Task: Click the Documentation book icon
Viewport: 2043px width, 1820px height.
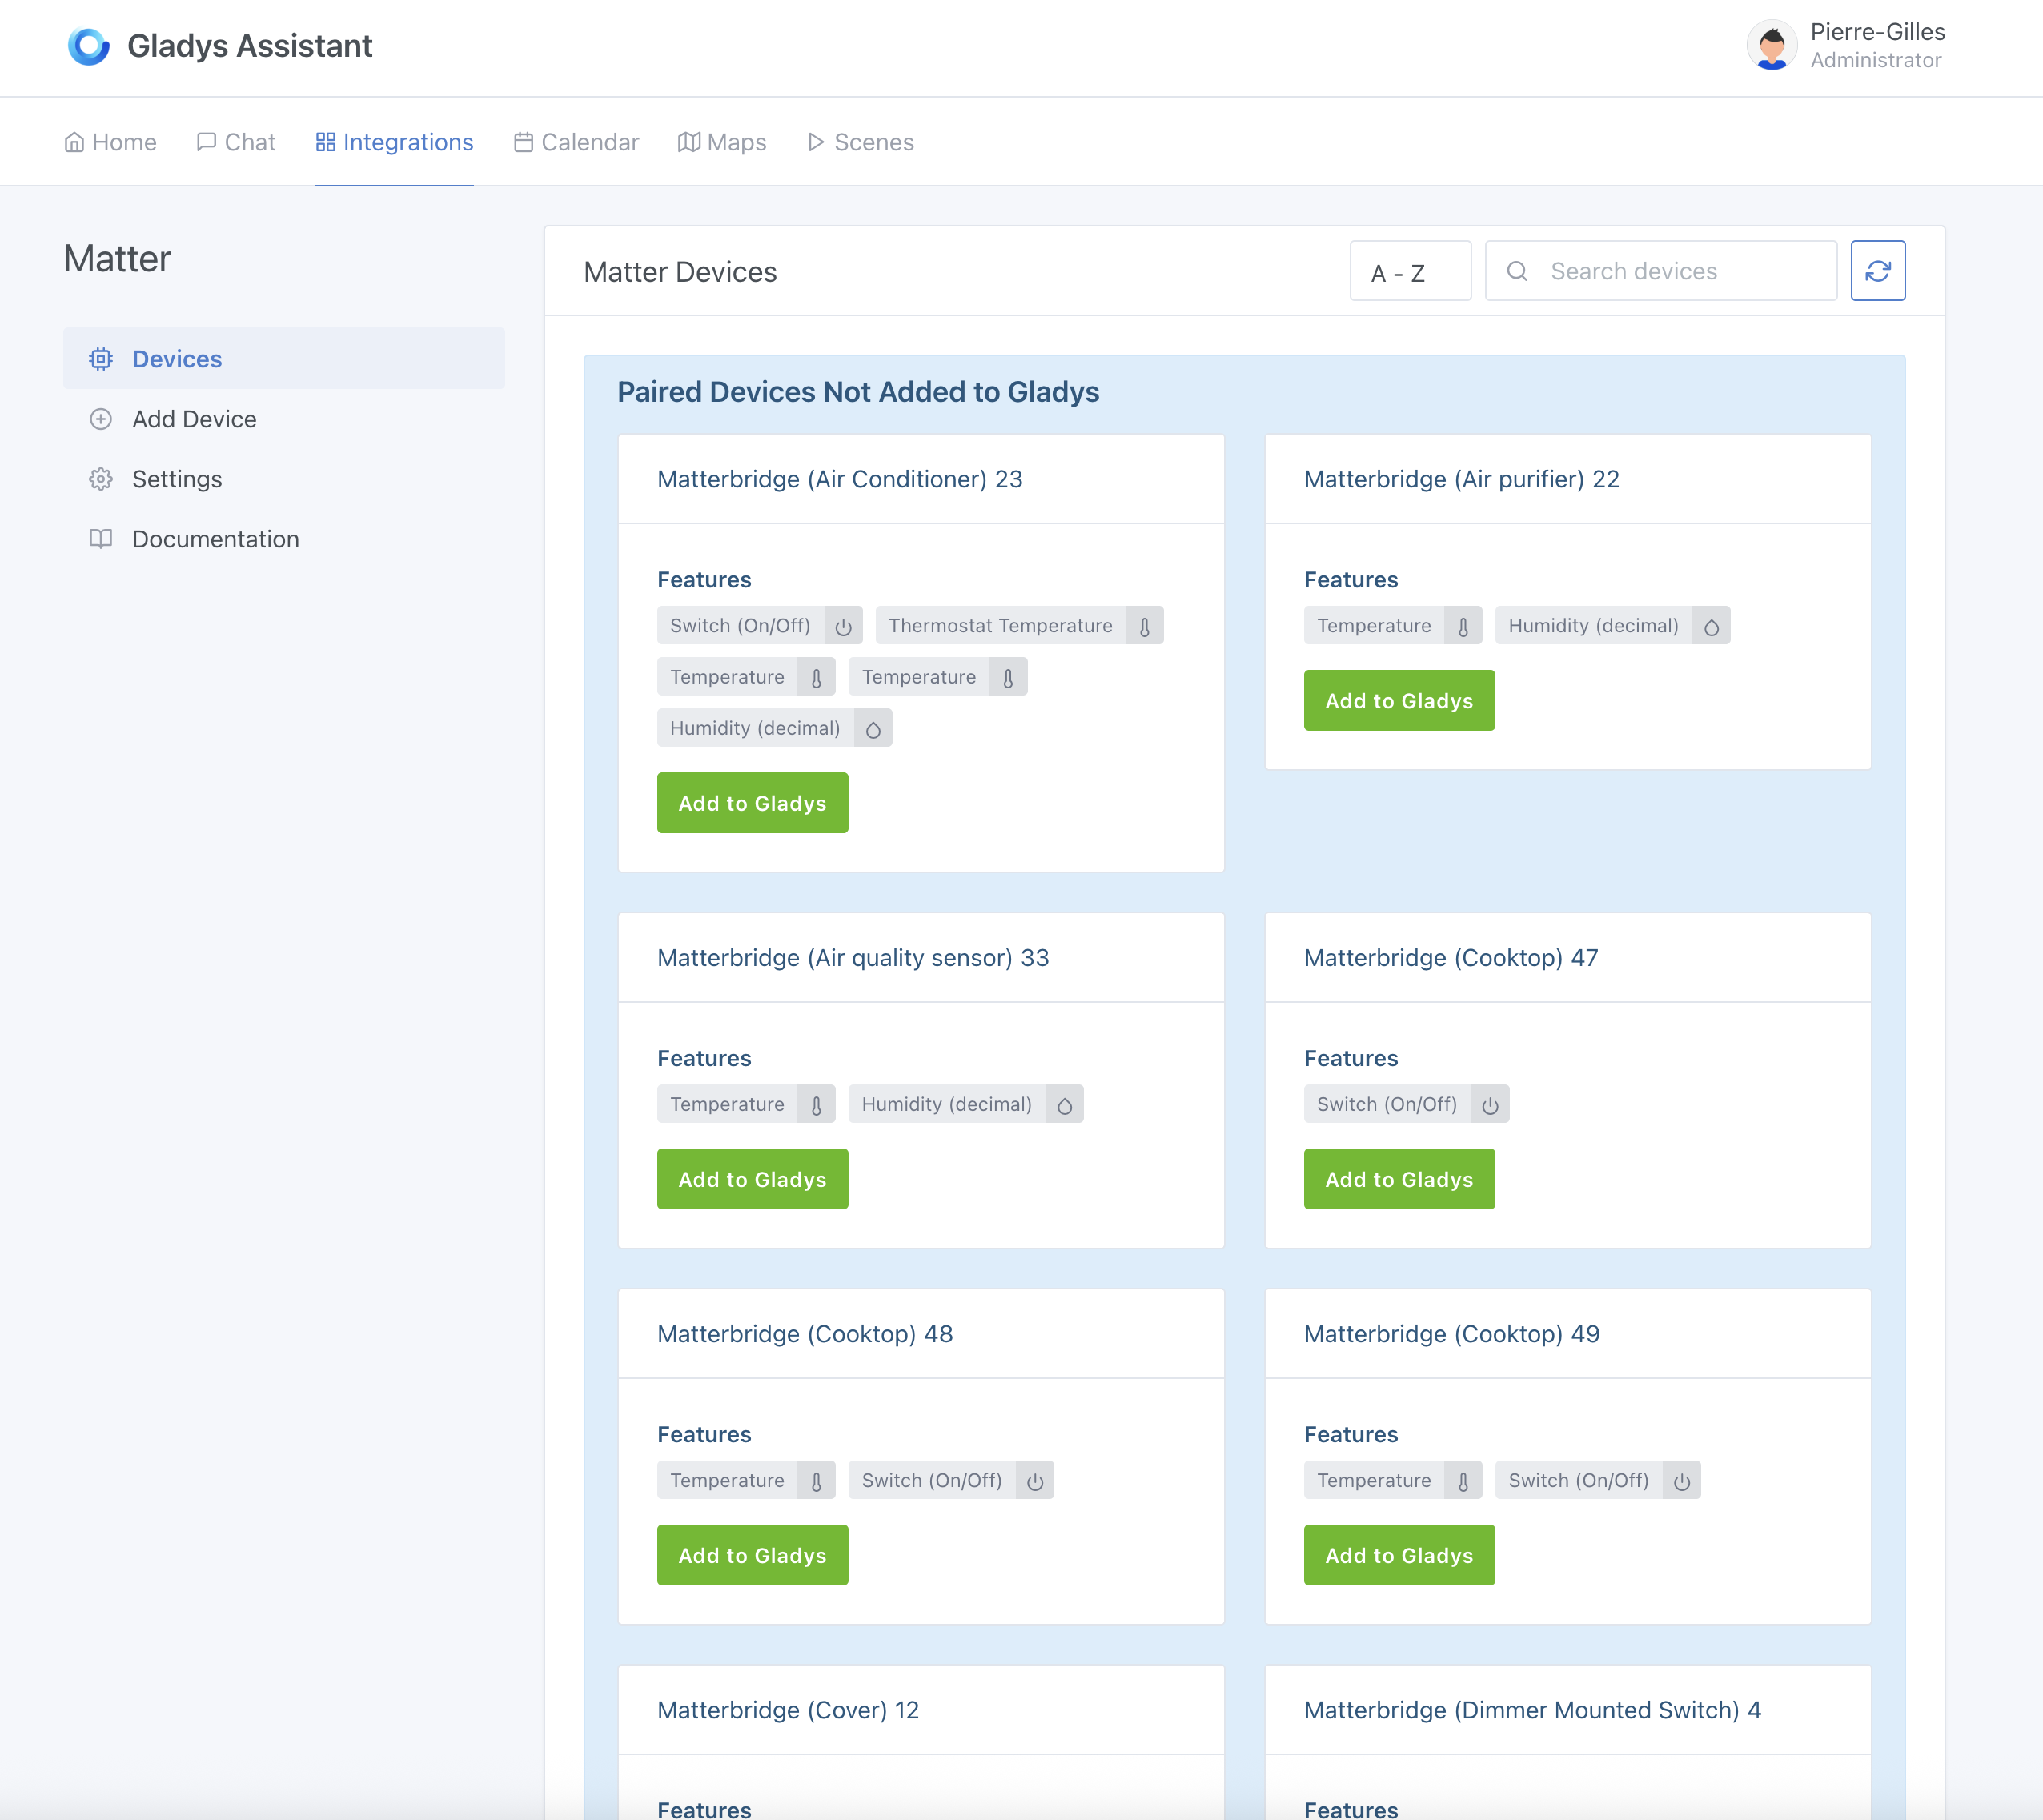Action: click(x=101, y=539)
